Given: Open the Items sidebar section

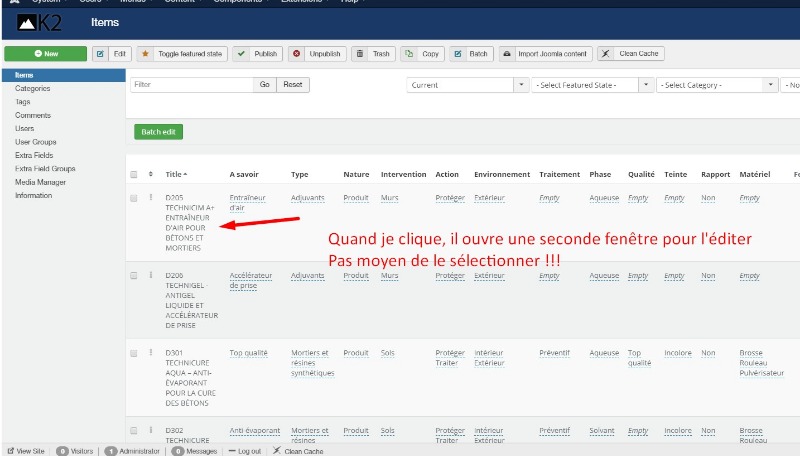Looking at the screenshot, I should [x=64, y=75].
